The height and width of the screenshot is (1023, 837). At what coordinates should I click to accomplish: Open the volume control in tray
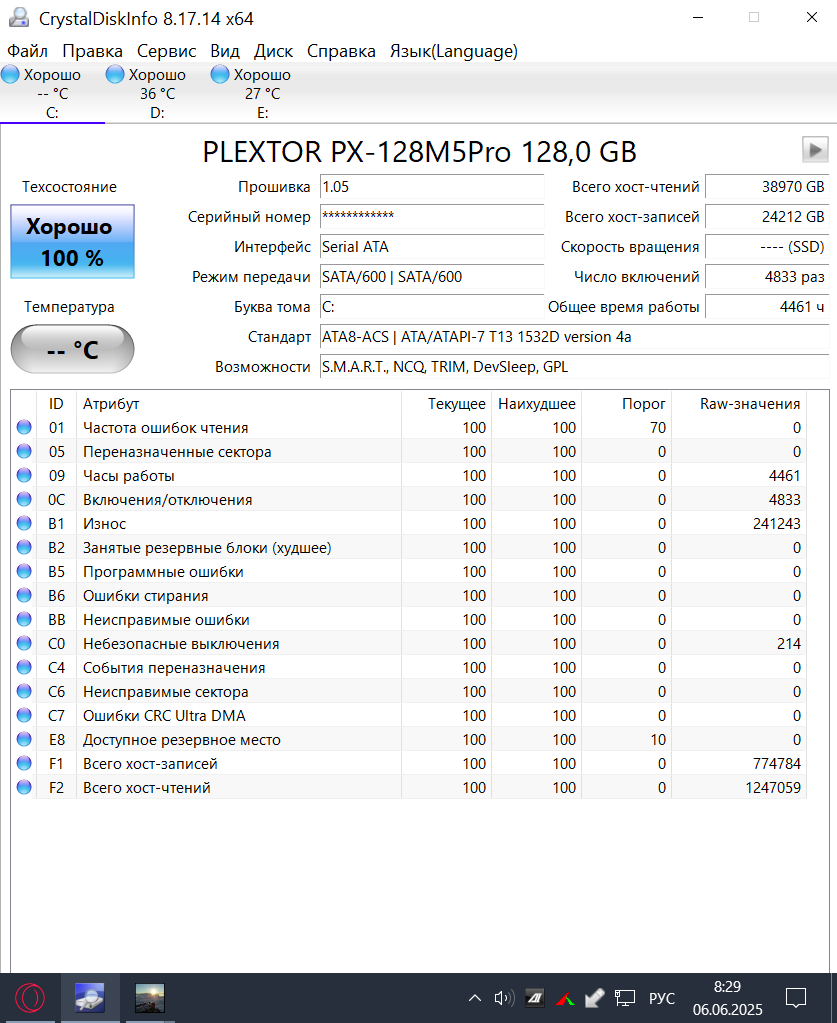pos(504,998)
